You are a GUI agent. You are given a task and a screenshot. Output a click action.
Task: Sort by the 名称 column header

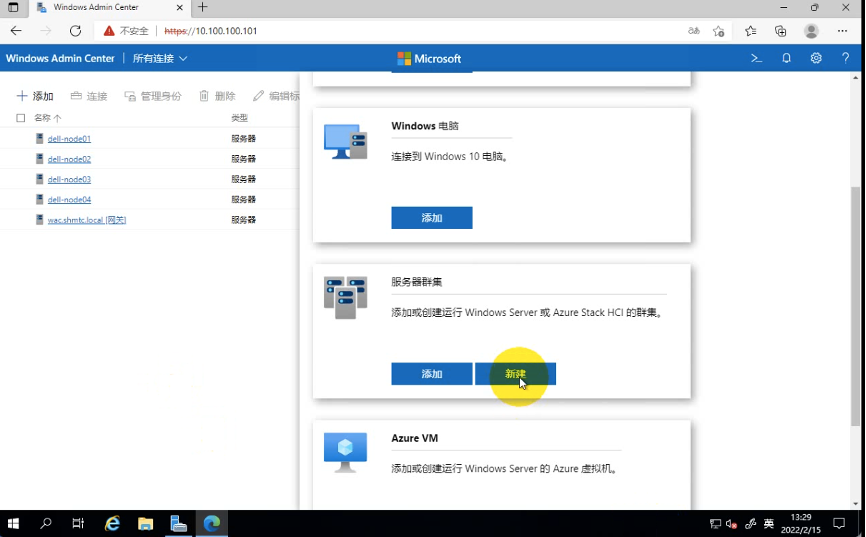coord(47,118)
